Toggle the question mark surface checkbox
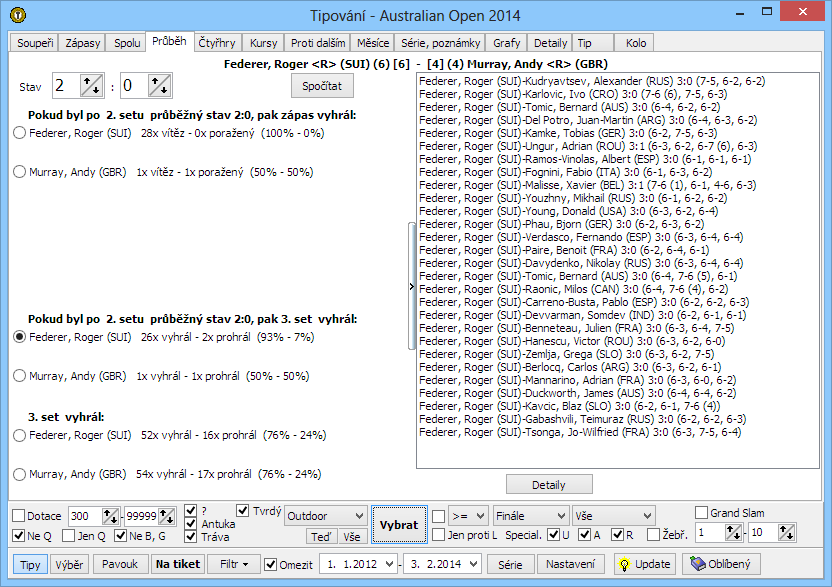The image size is (832, 587). point(191,511)
